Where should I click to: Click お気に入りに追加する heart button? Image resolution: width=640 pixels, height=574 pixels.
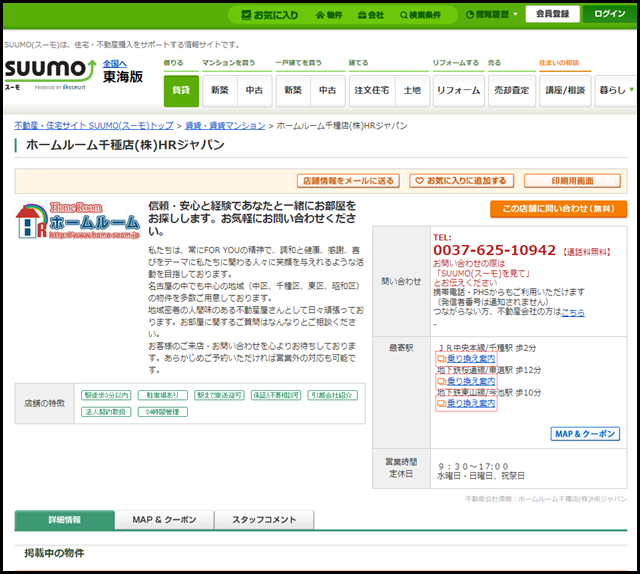462,181
